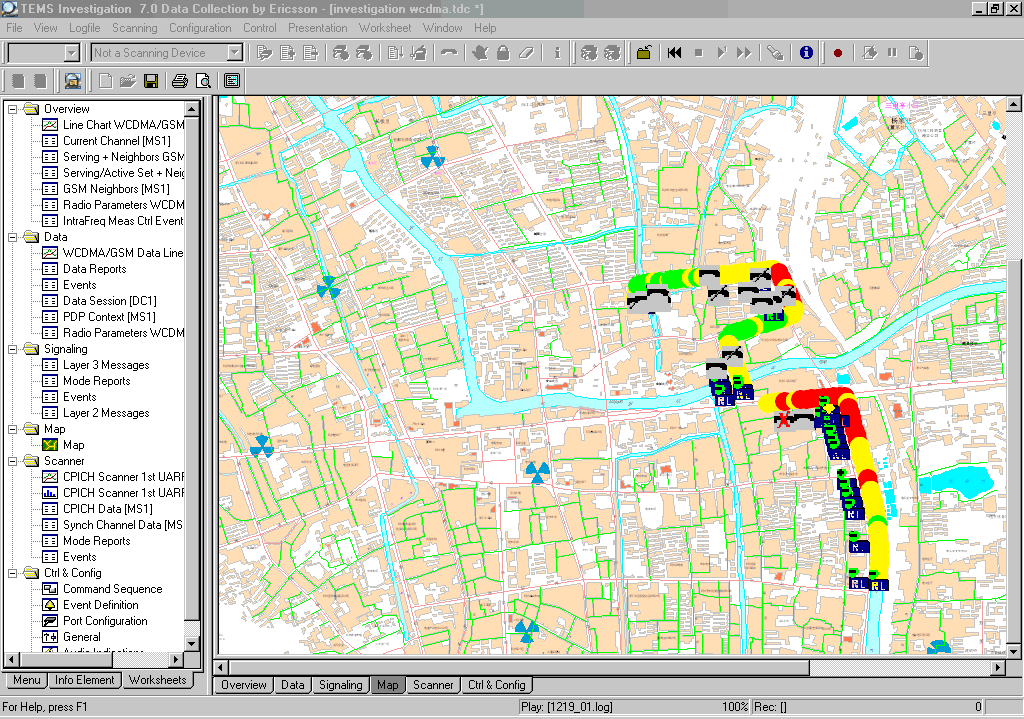Image resolution: width=1024 pixels, height=719 pixels.
Task: Open the Logfile menu
Action: coord(85,28)
